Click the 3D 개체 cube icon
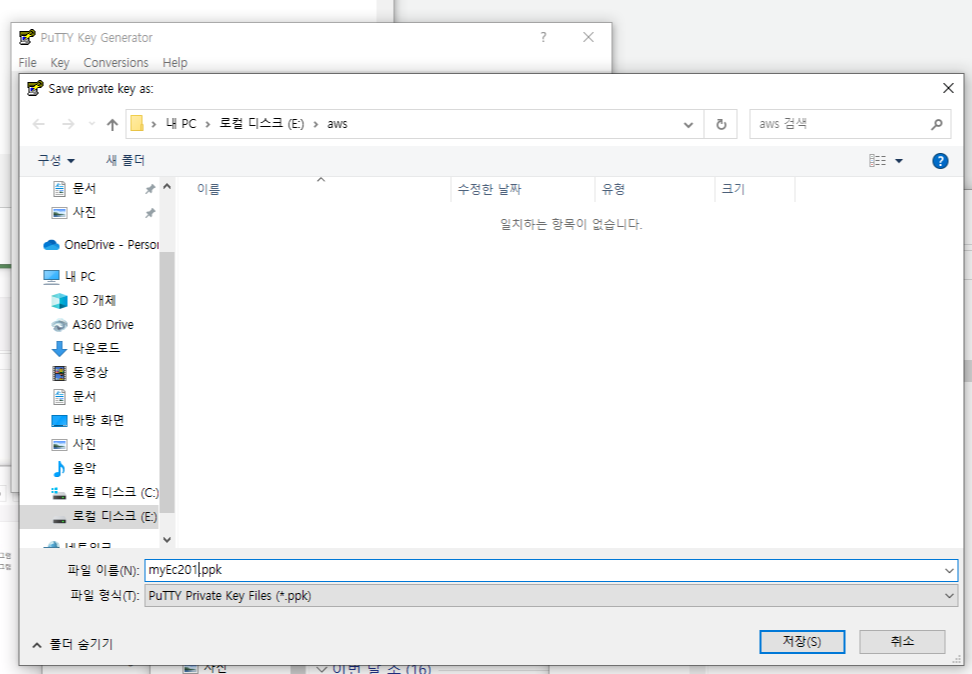This screenshot has height=674, width=972. pos(59,301)
